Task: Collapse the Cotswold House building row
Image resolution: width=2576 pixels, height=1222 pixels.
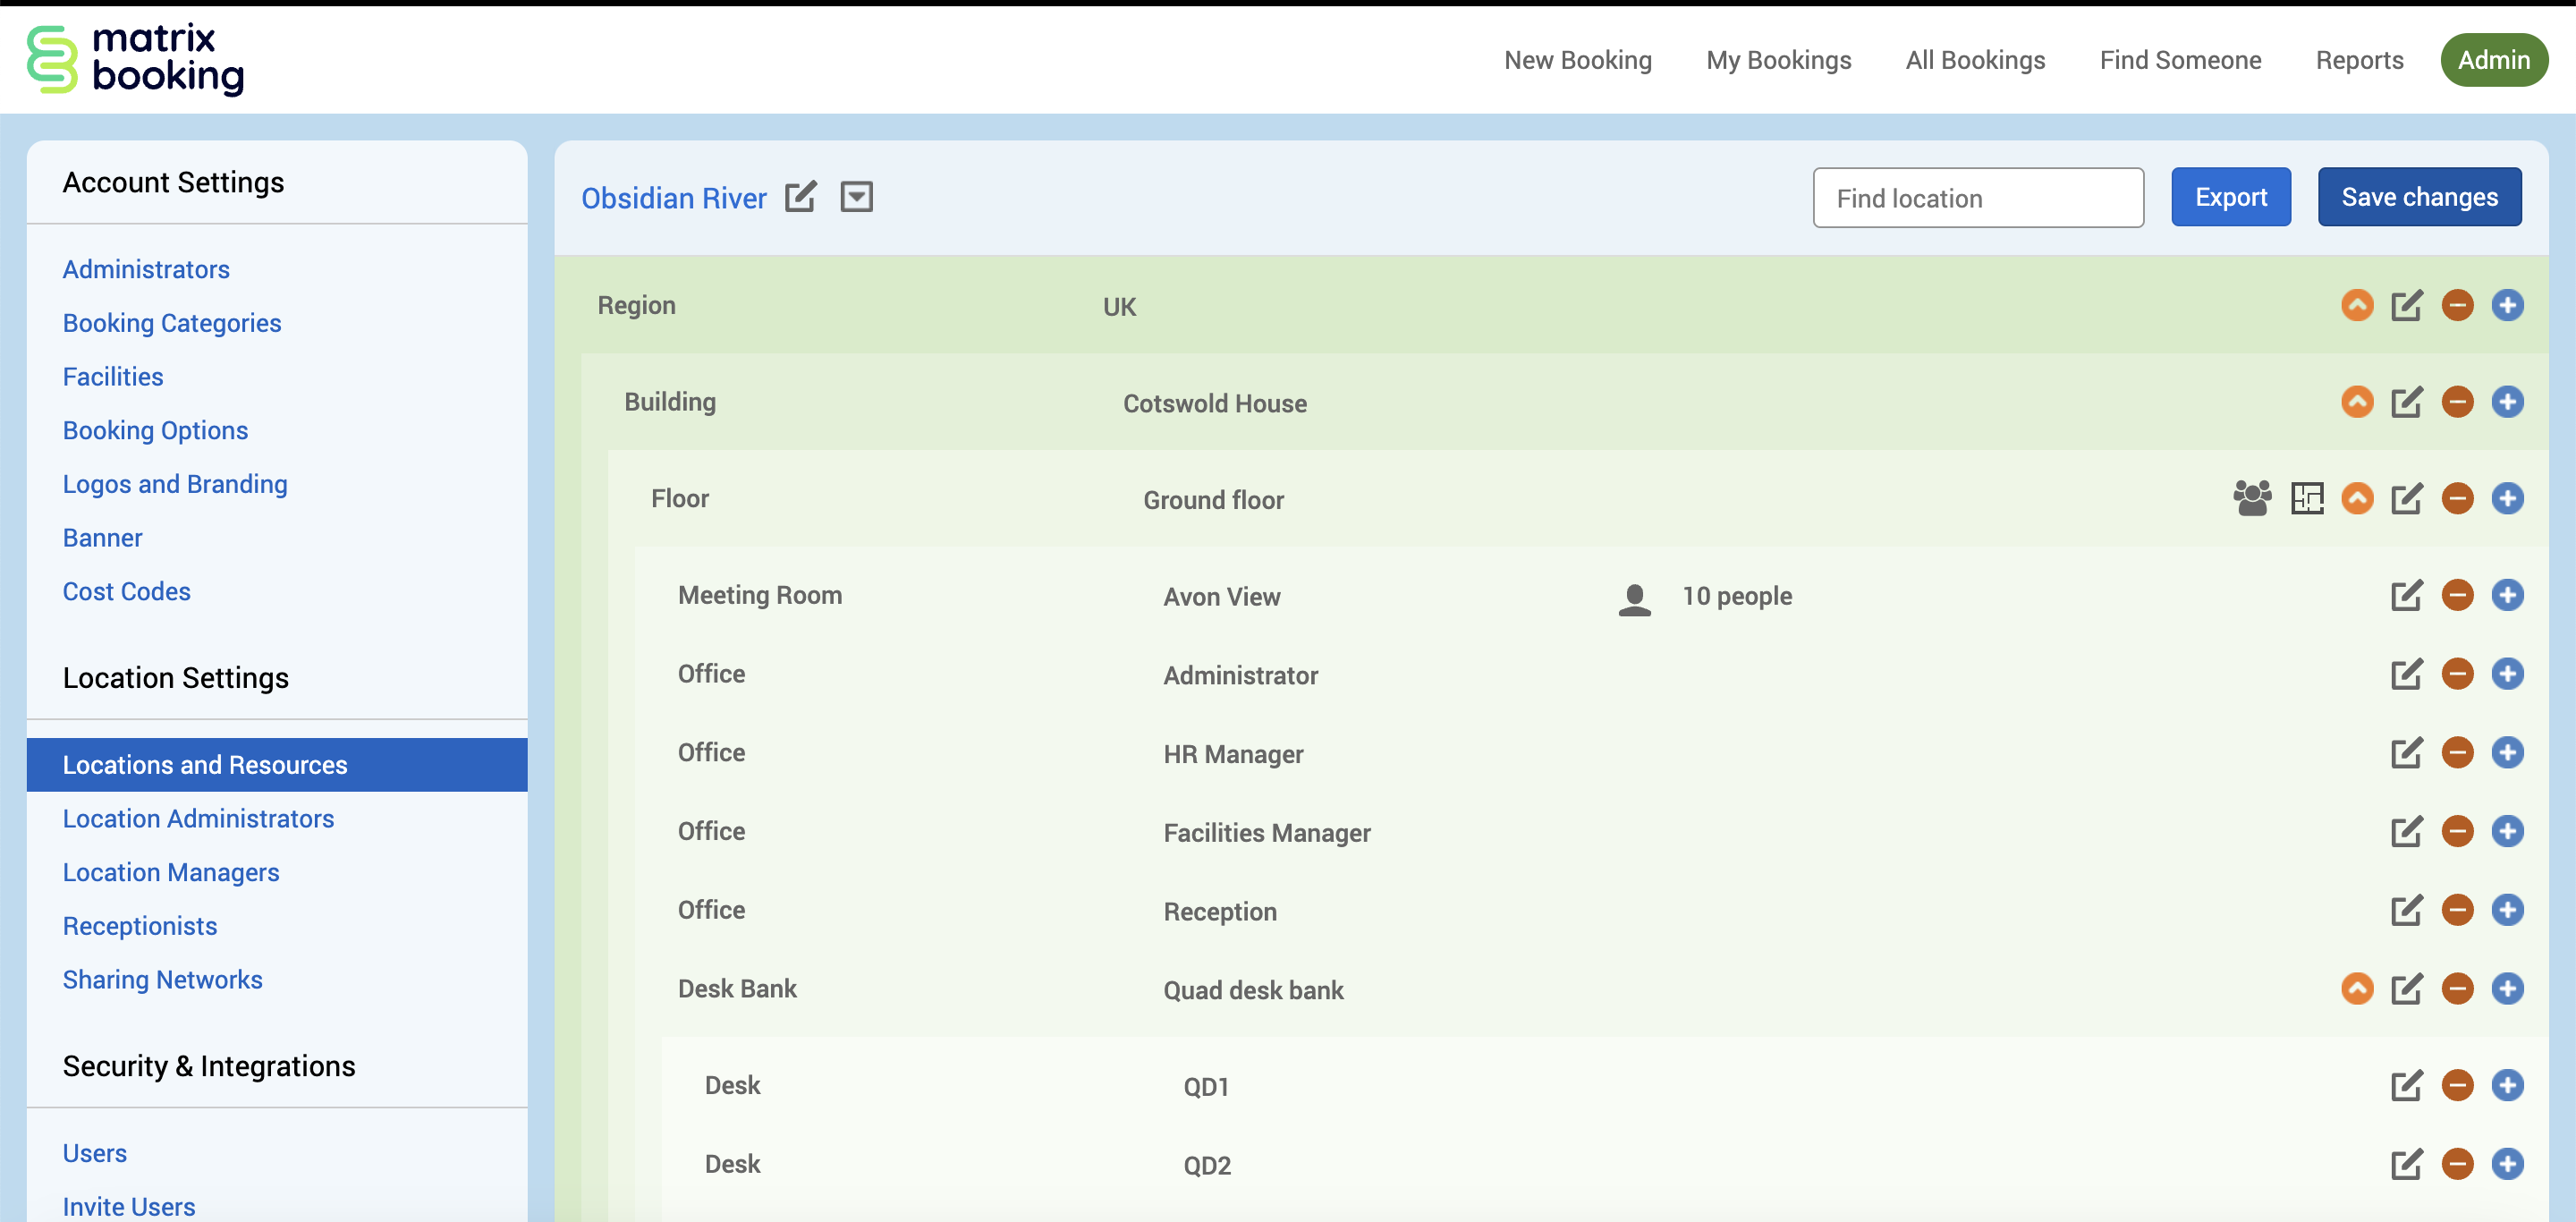Action: coord(2357,402)
